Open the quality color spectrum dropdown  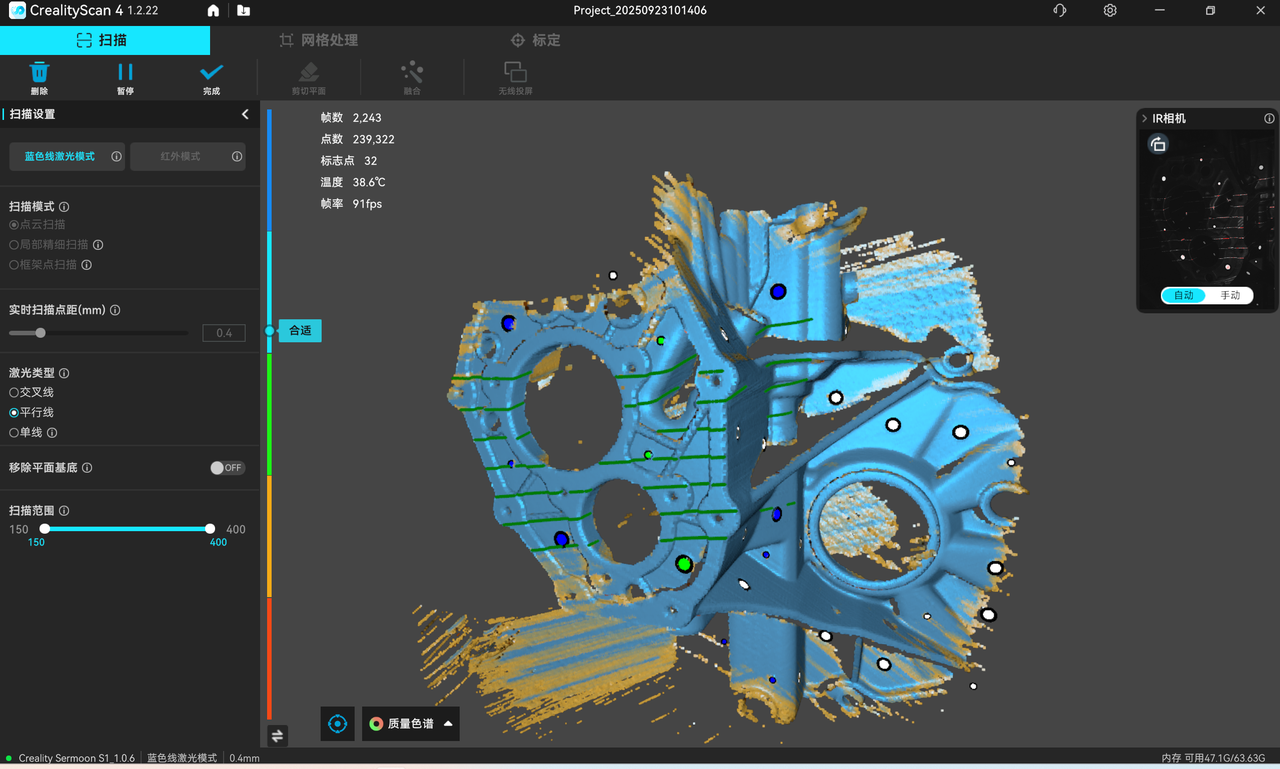pos(411,724)
